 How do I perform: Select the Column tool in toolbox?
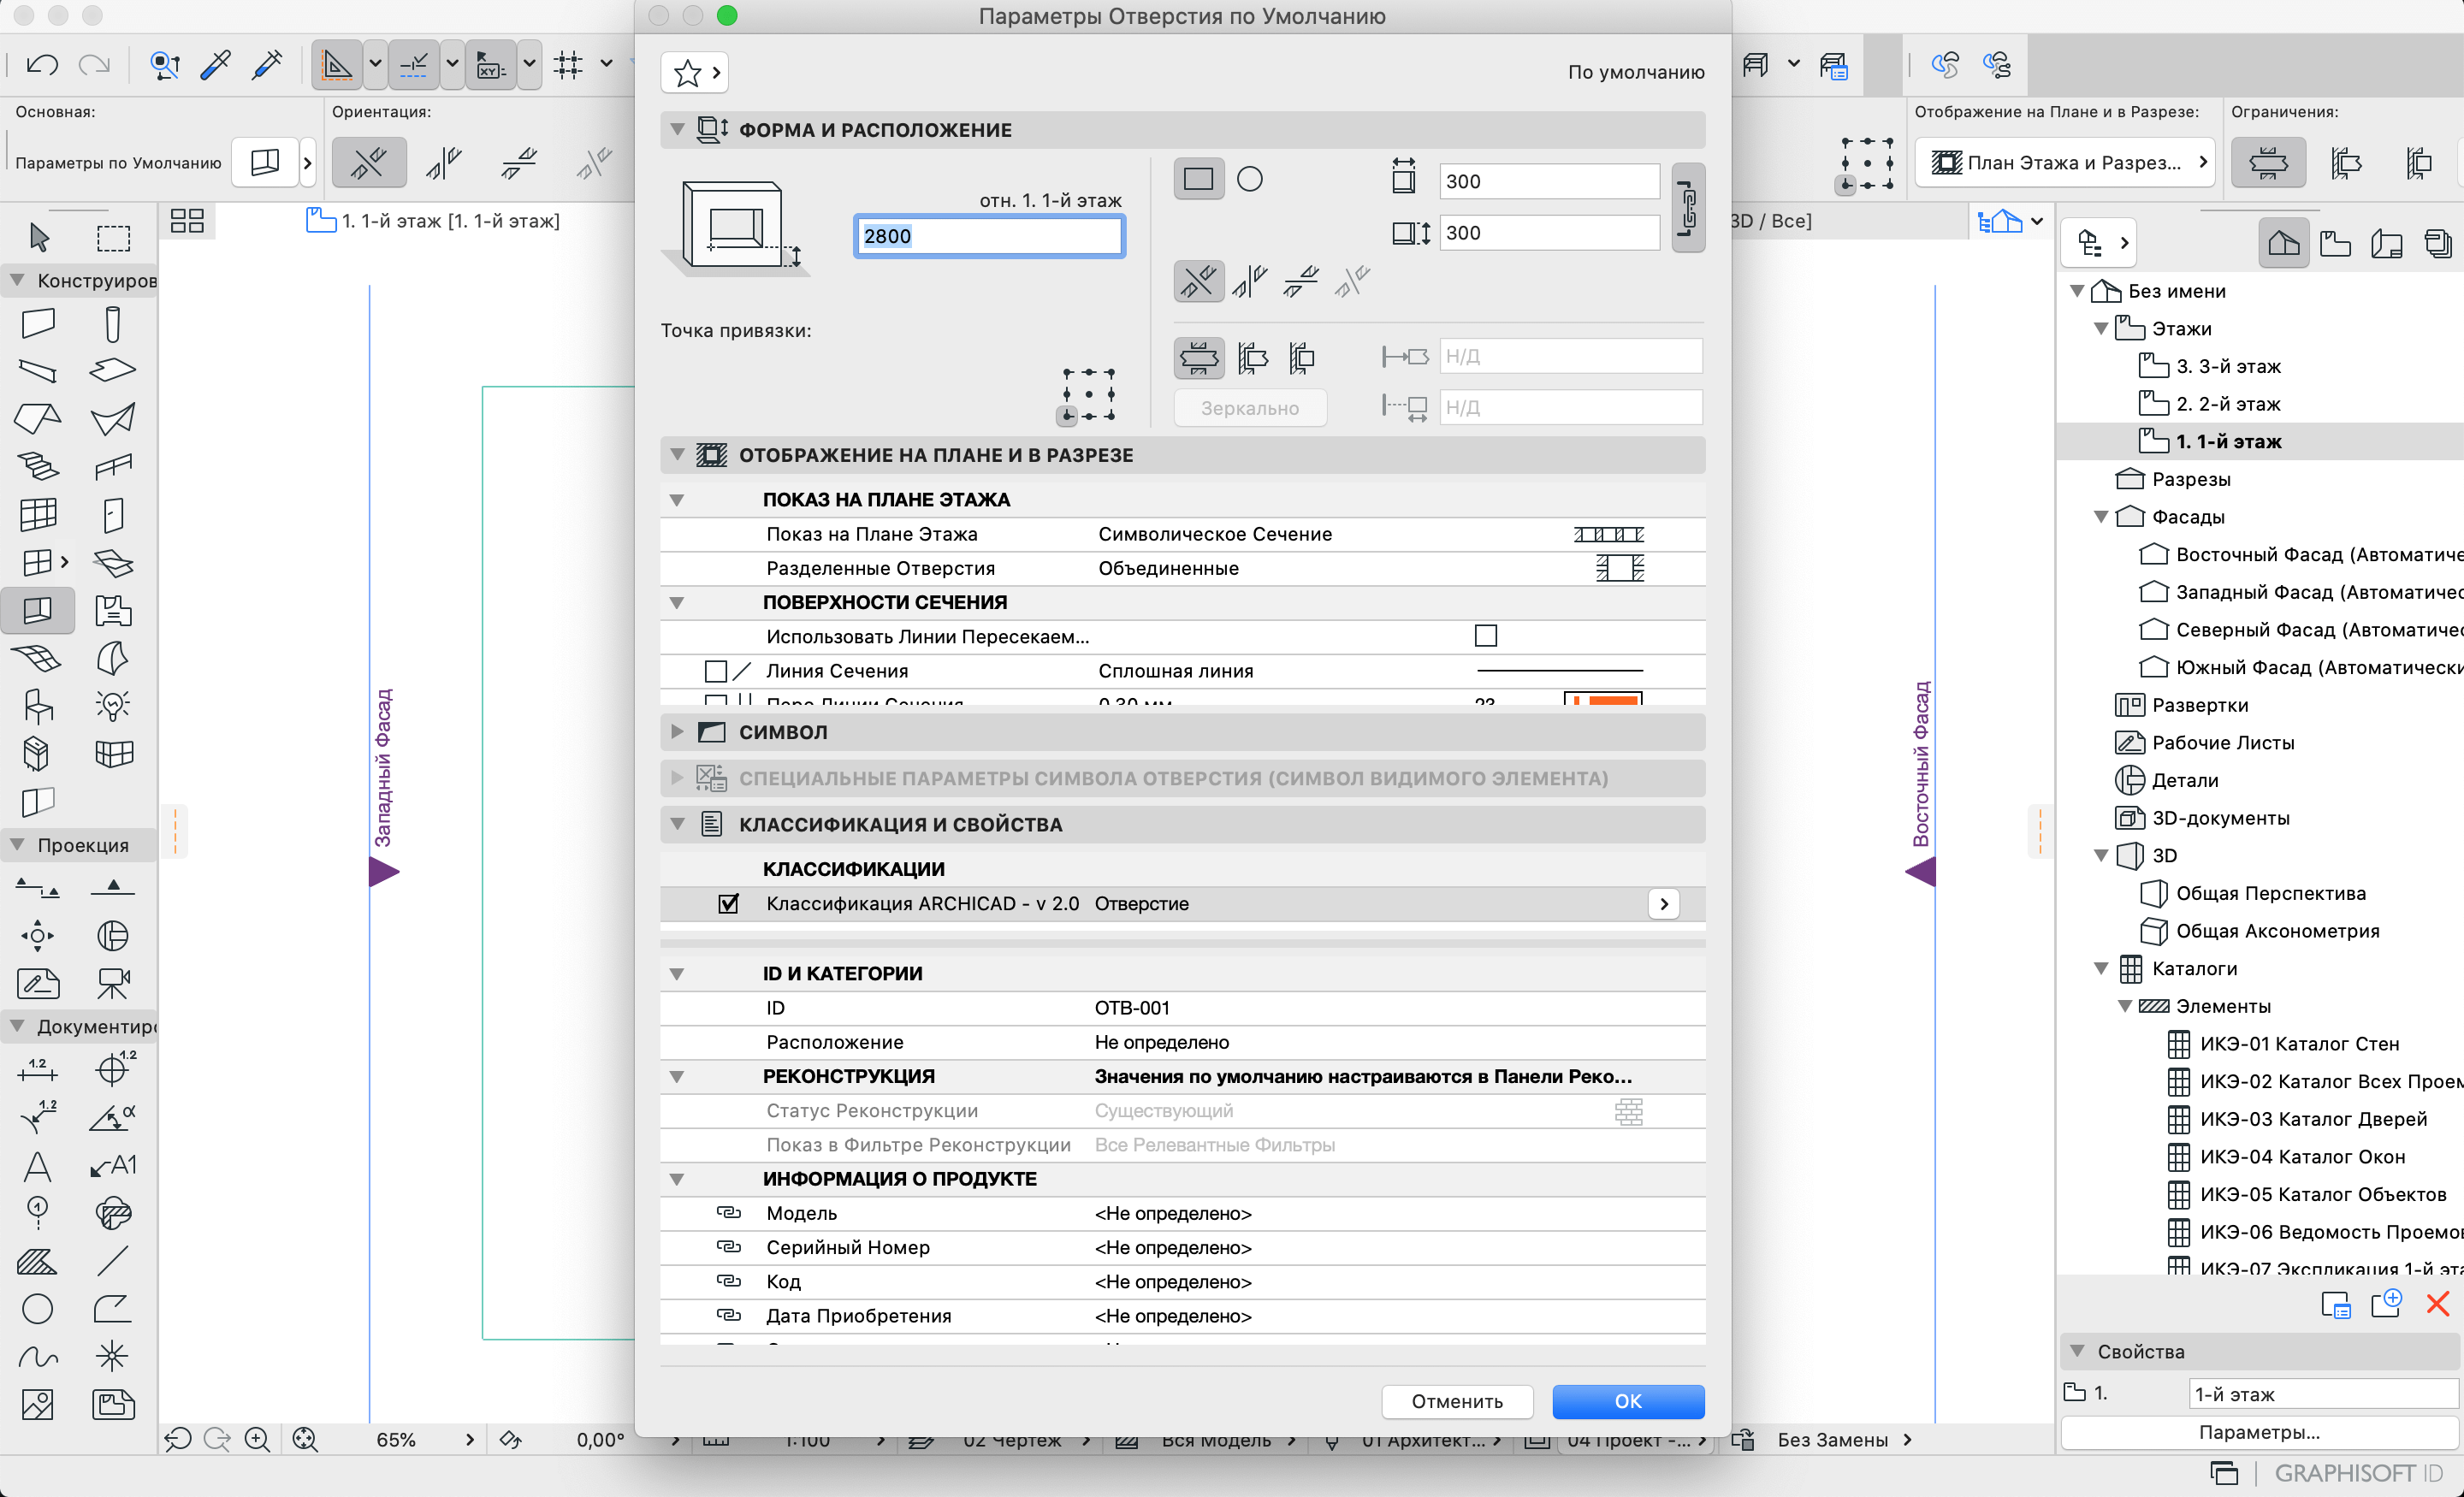(113, 323)
